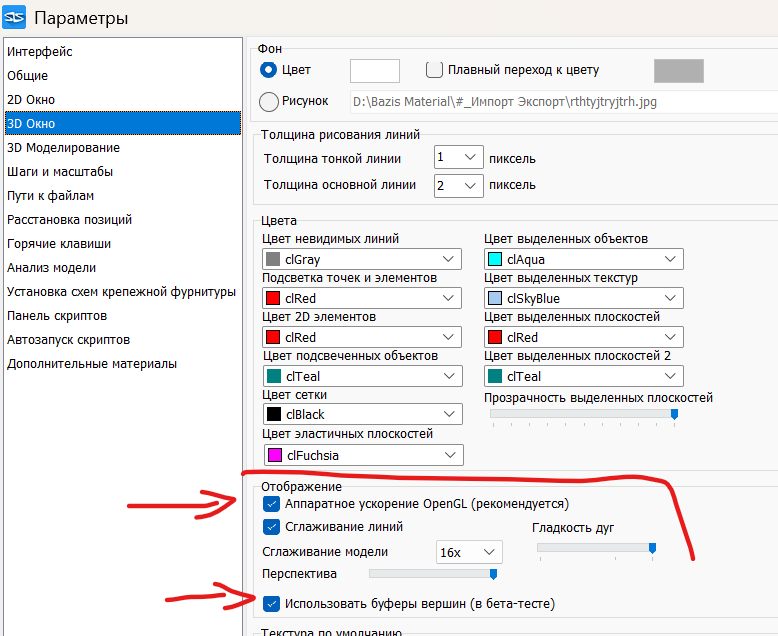Click the Bazis app icon in the title bar
778x636 pixels.
14,17
